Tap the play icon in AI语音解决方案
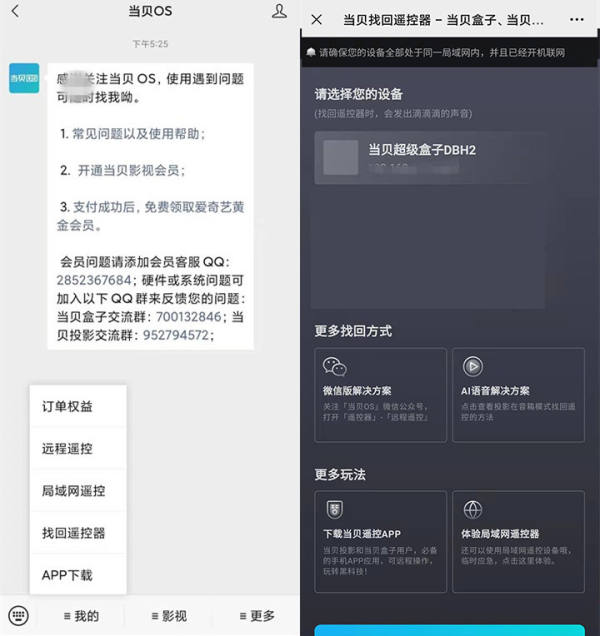The width and height of the screenshot is (600, 636). (473, 366)
